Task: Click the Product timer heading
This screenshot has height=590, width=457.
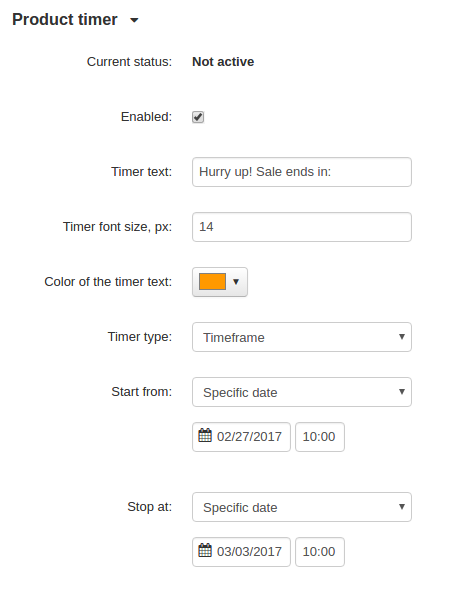Action: point(65,20)
